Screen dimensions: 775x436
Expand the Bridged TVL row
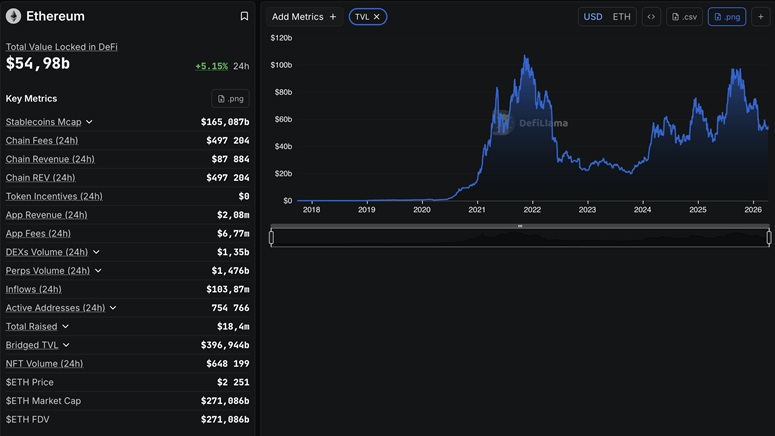66,345
